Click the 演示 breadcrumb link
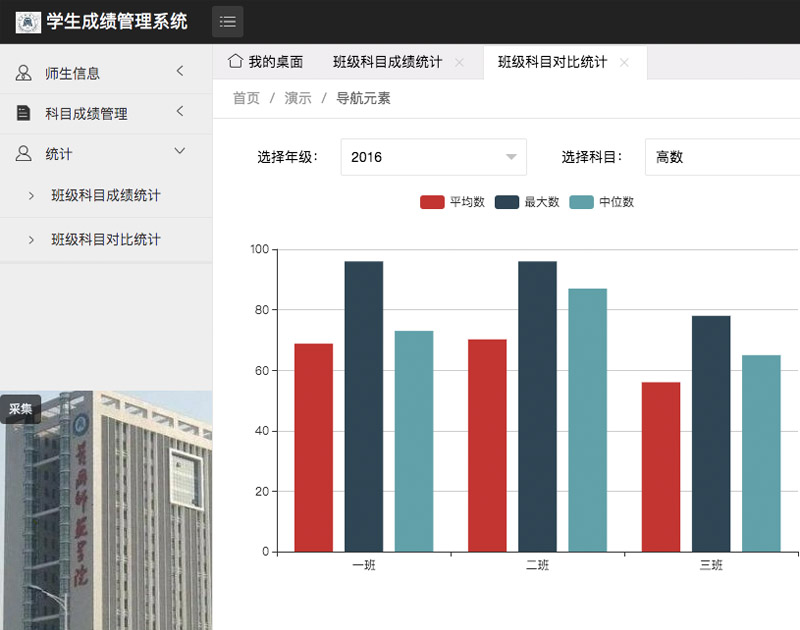This screenshot has width=800, height=630. [x=297, y=98]
